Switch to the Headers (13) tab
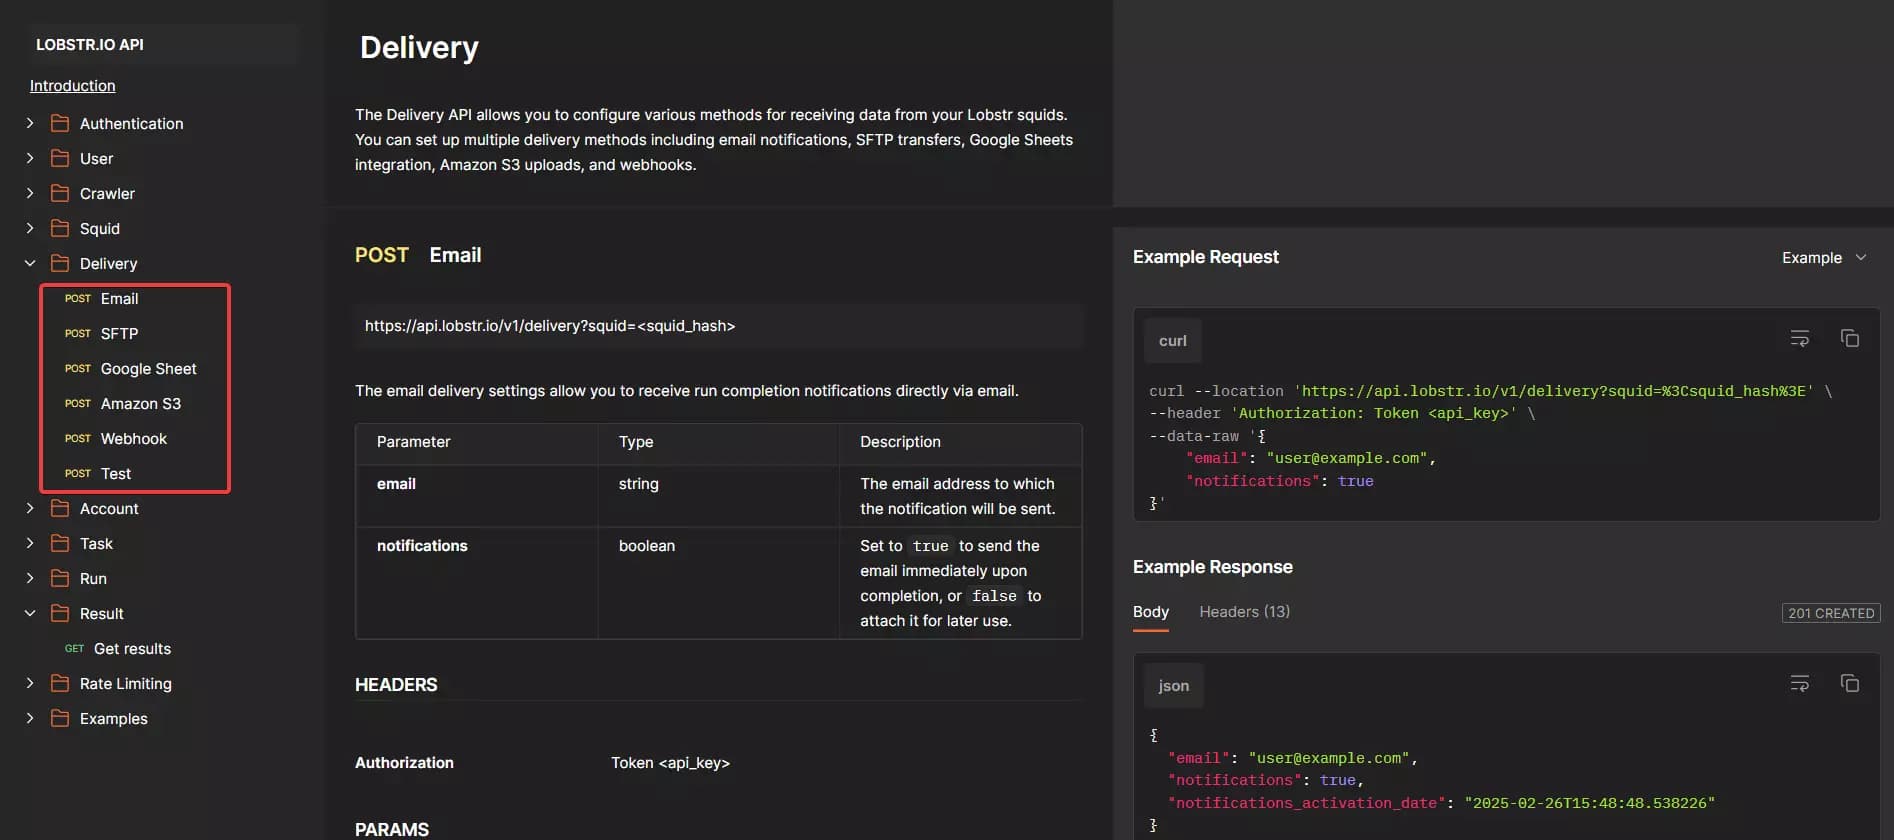 pyautogui.click(x=1244, y=611)
